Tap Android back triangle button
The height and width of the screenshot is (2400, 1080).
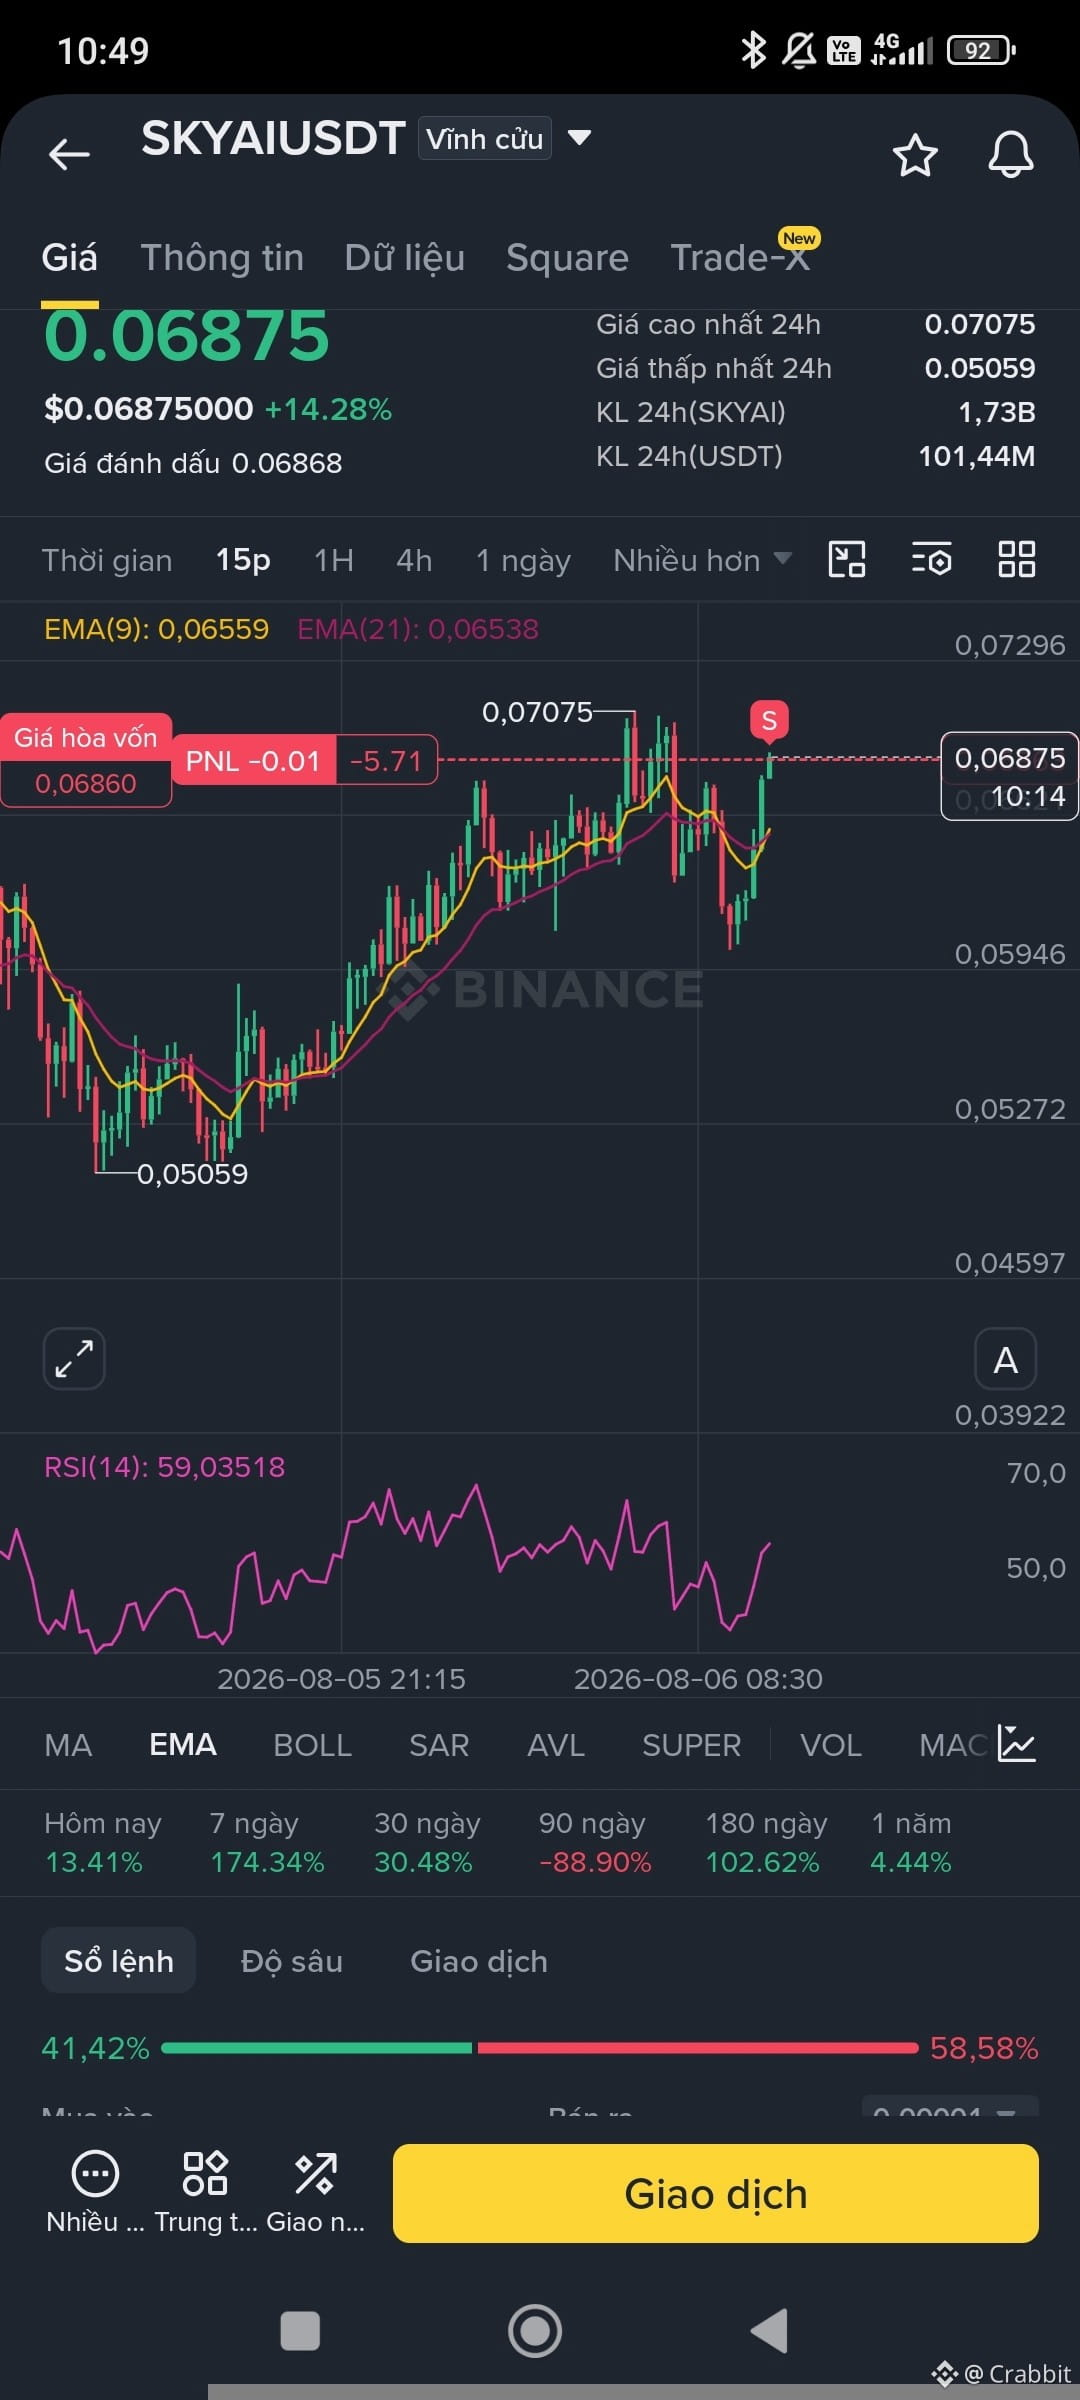click(770, 2331)
